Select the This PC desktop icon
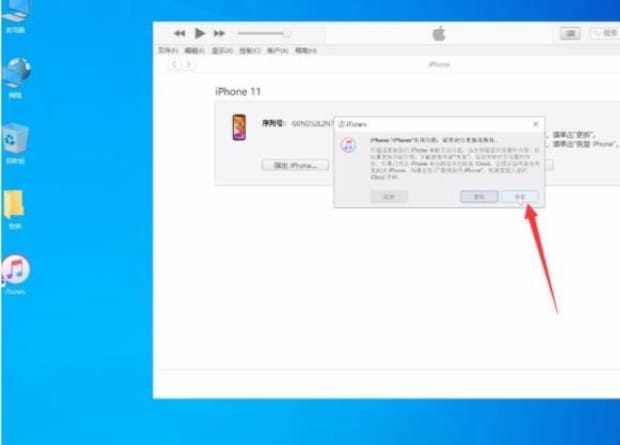Image resolution: width=620 pixels, height=445 pixels. (x=16, y=16)
